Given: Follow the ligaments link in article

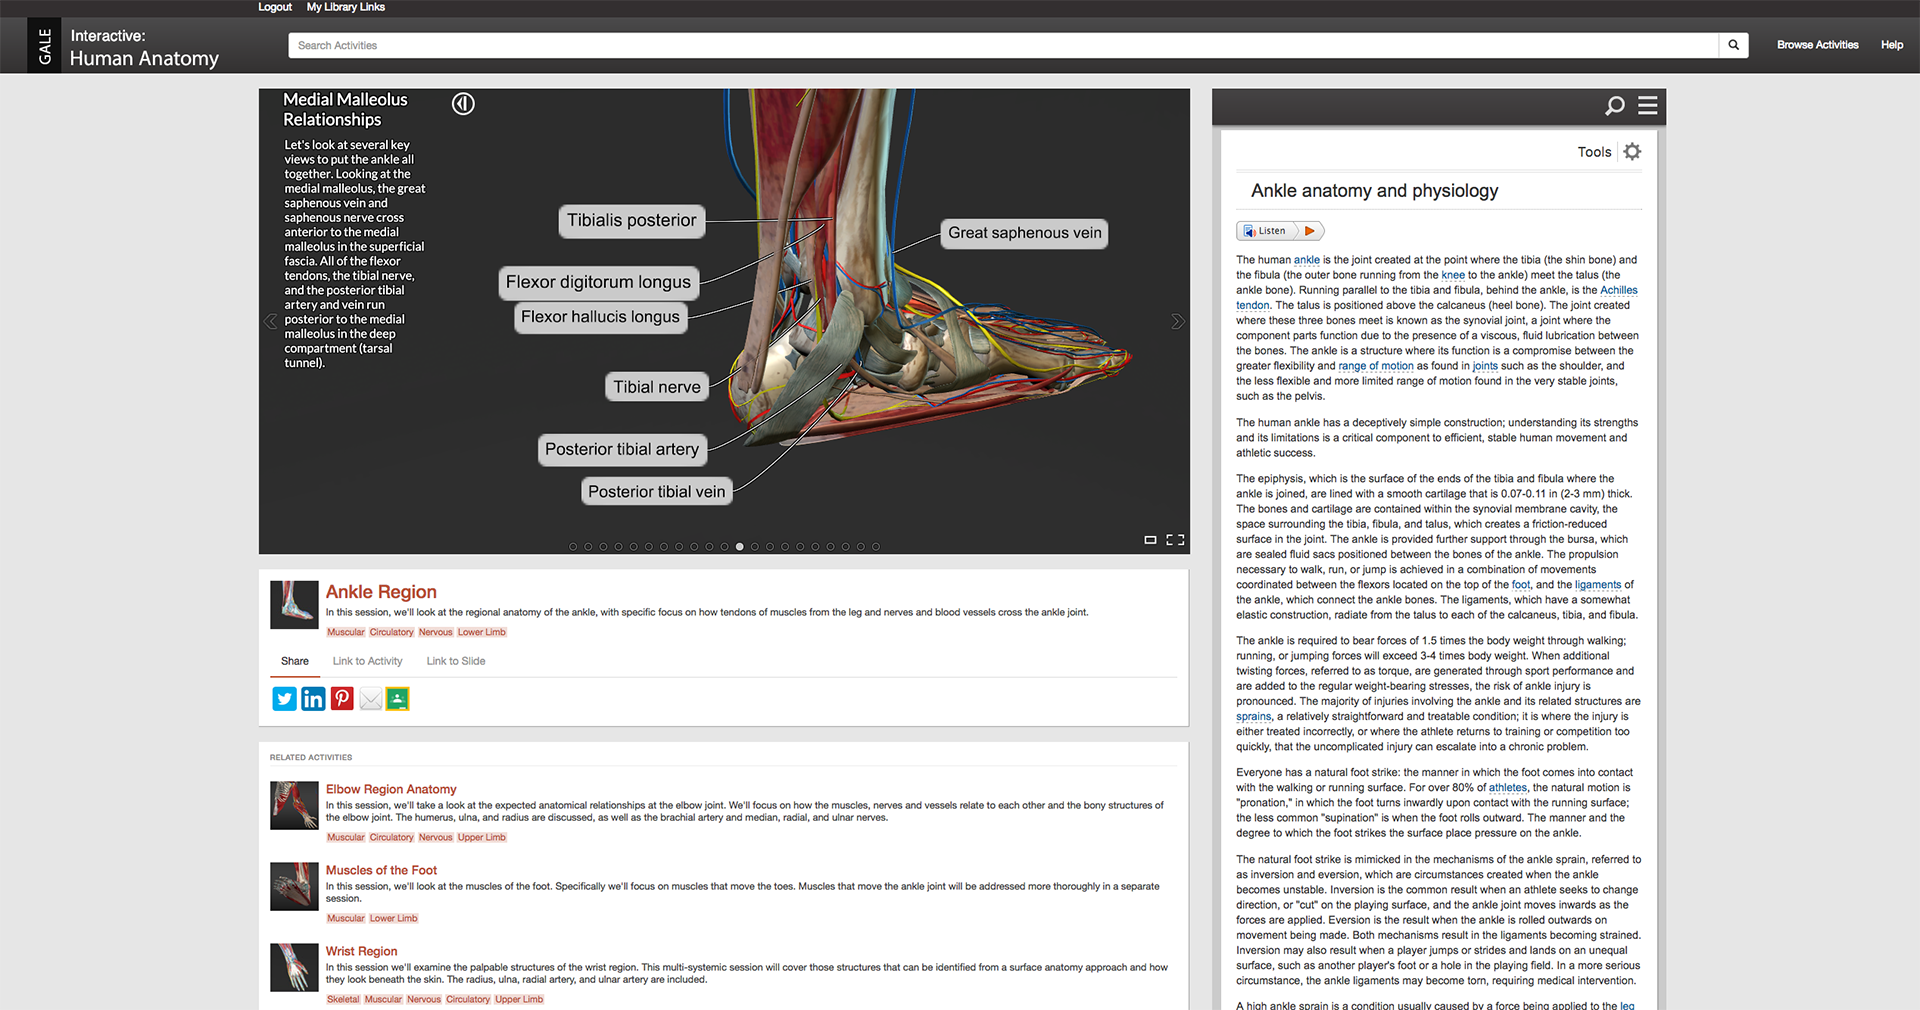Looking at the screenshot, I should click(1598, 585).
